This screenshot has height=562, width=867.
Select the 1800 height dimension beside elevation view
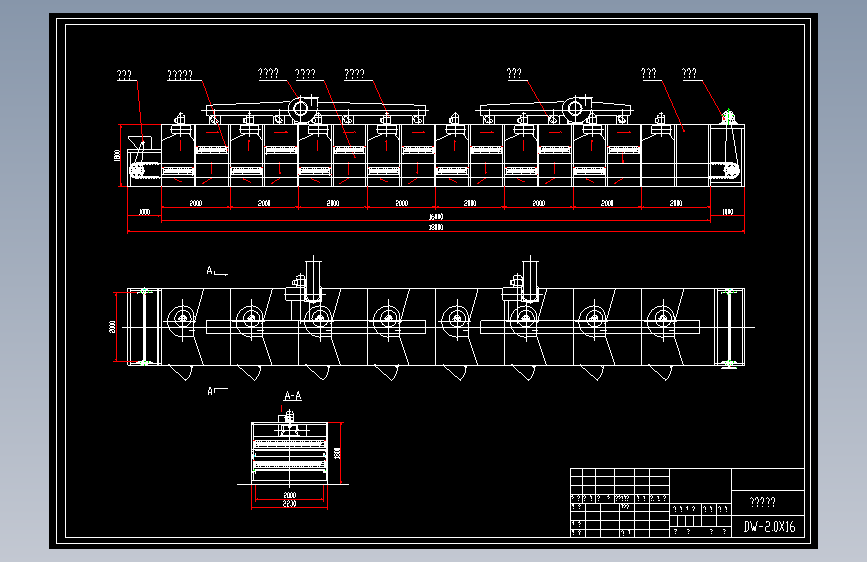tap(117, 155)
